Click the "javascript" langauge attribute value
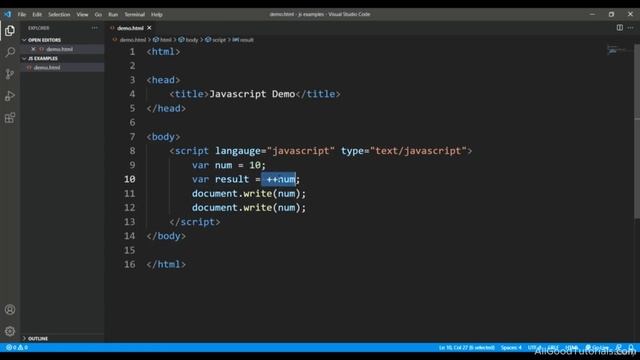The height and width of the screenshot is (360, 640). (301, 151)
